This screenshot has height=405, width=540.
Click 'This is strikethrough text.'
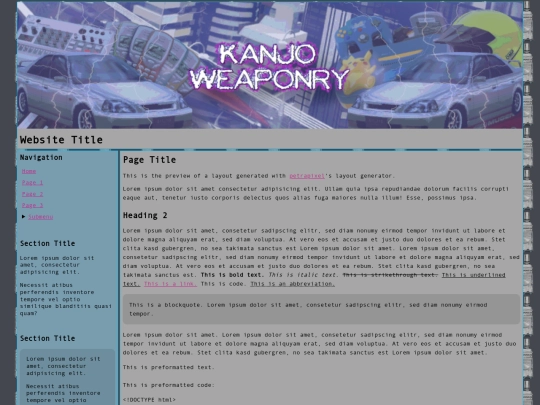[390, 275]
